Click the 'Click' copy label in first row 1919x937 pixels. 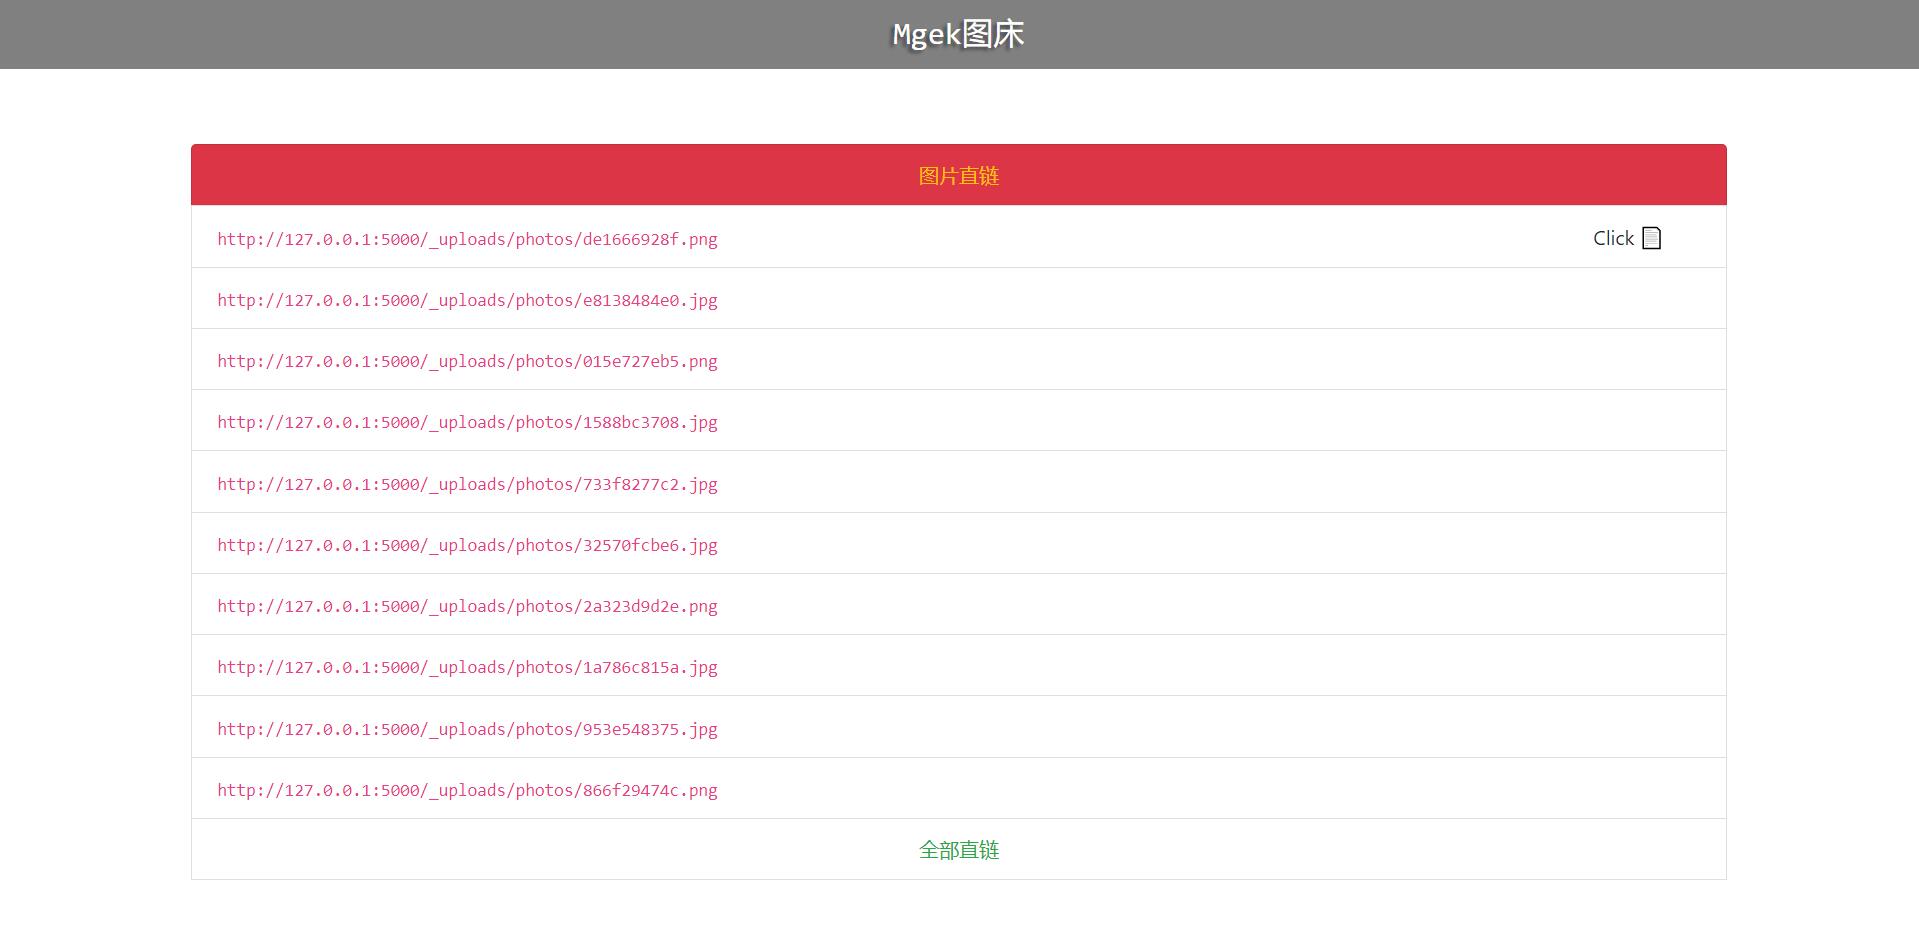click(x=1613, y=238)
